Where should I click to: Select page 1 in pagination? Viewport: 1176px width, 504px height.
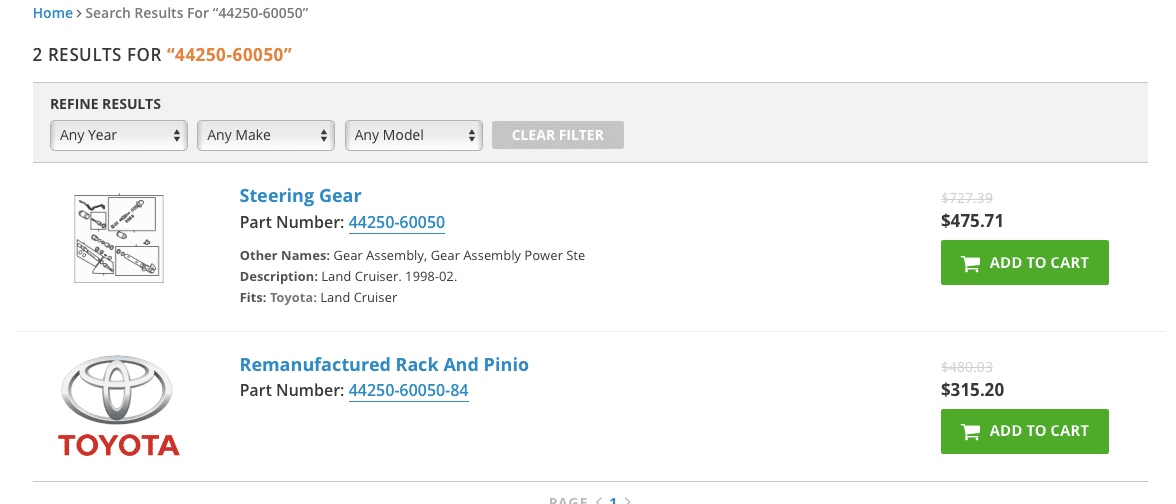[613, 501]
